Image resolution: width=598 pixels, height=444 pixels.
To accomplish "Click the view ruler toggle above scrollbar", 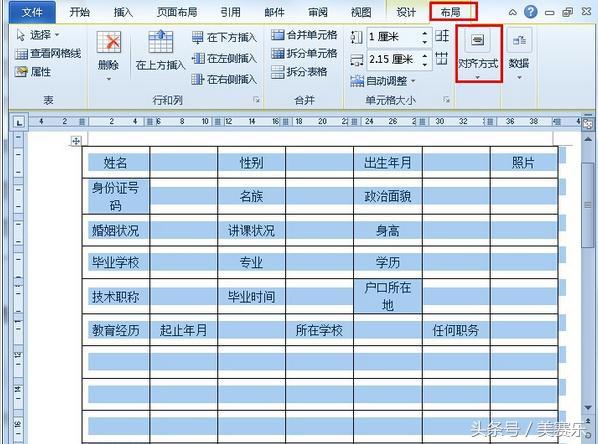I will point(588,124).
